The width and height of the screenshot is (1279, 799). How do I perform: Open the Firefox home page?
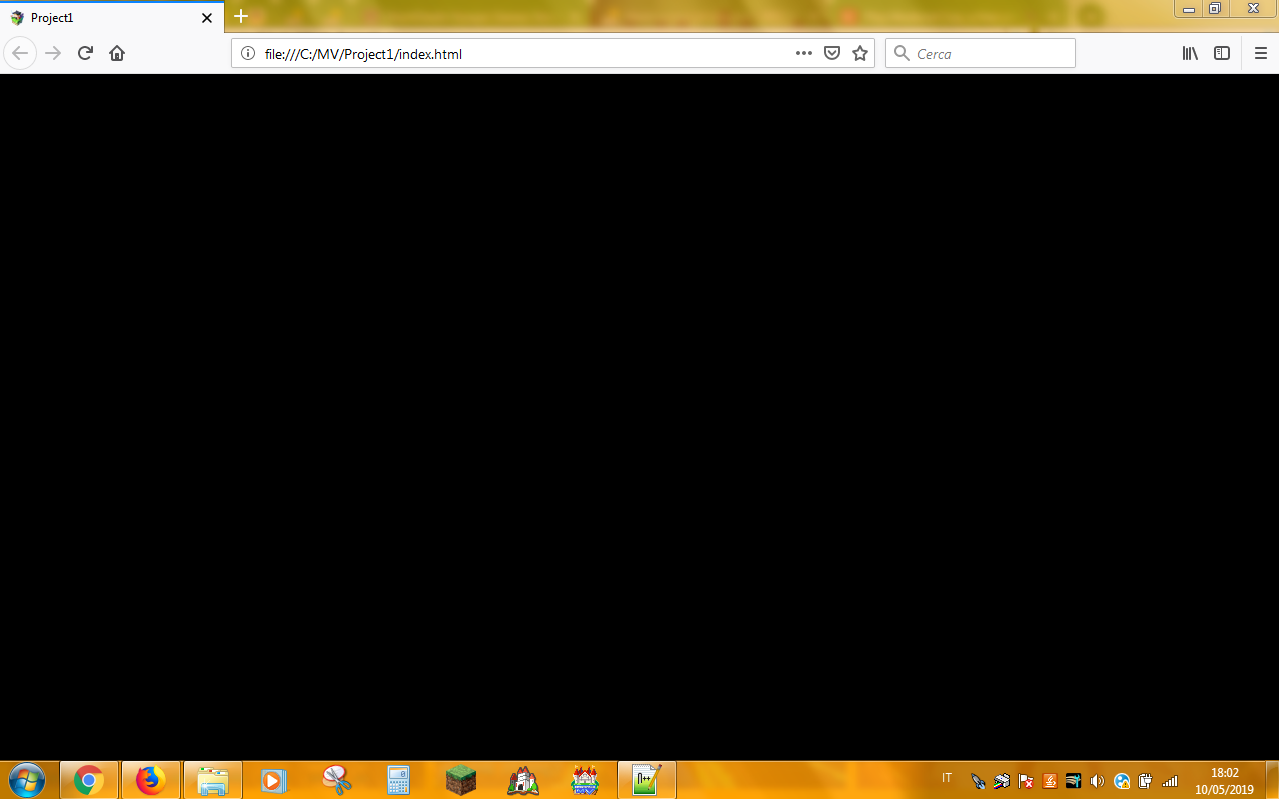(117, 53)
